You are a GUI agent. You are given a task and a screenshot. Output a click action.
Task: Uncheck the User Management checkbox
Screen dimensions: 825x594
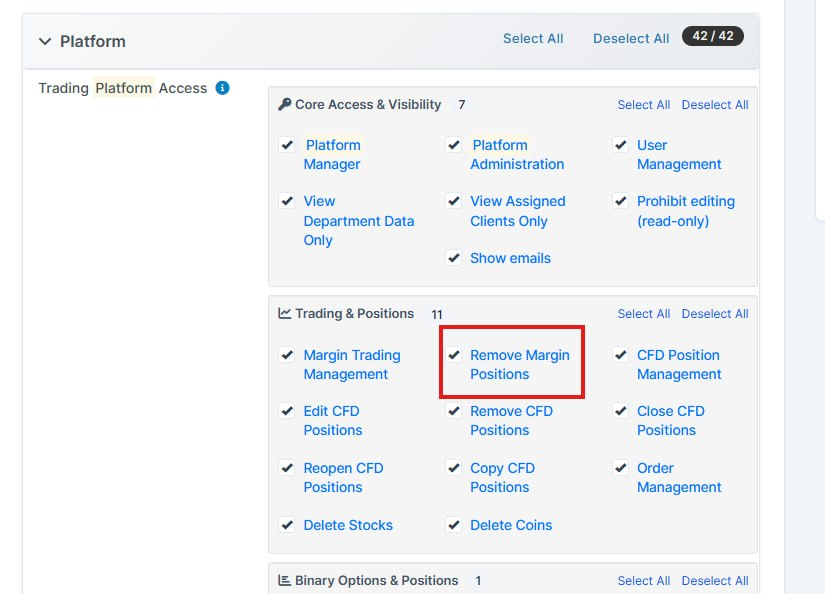point(620,145)
